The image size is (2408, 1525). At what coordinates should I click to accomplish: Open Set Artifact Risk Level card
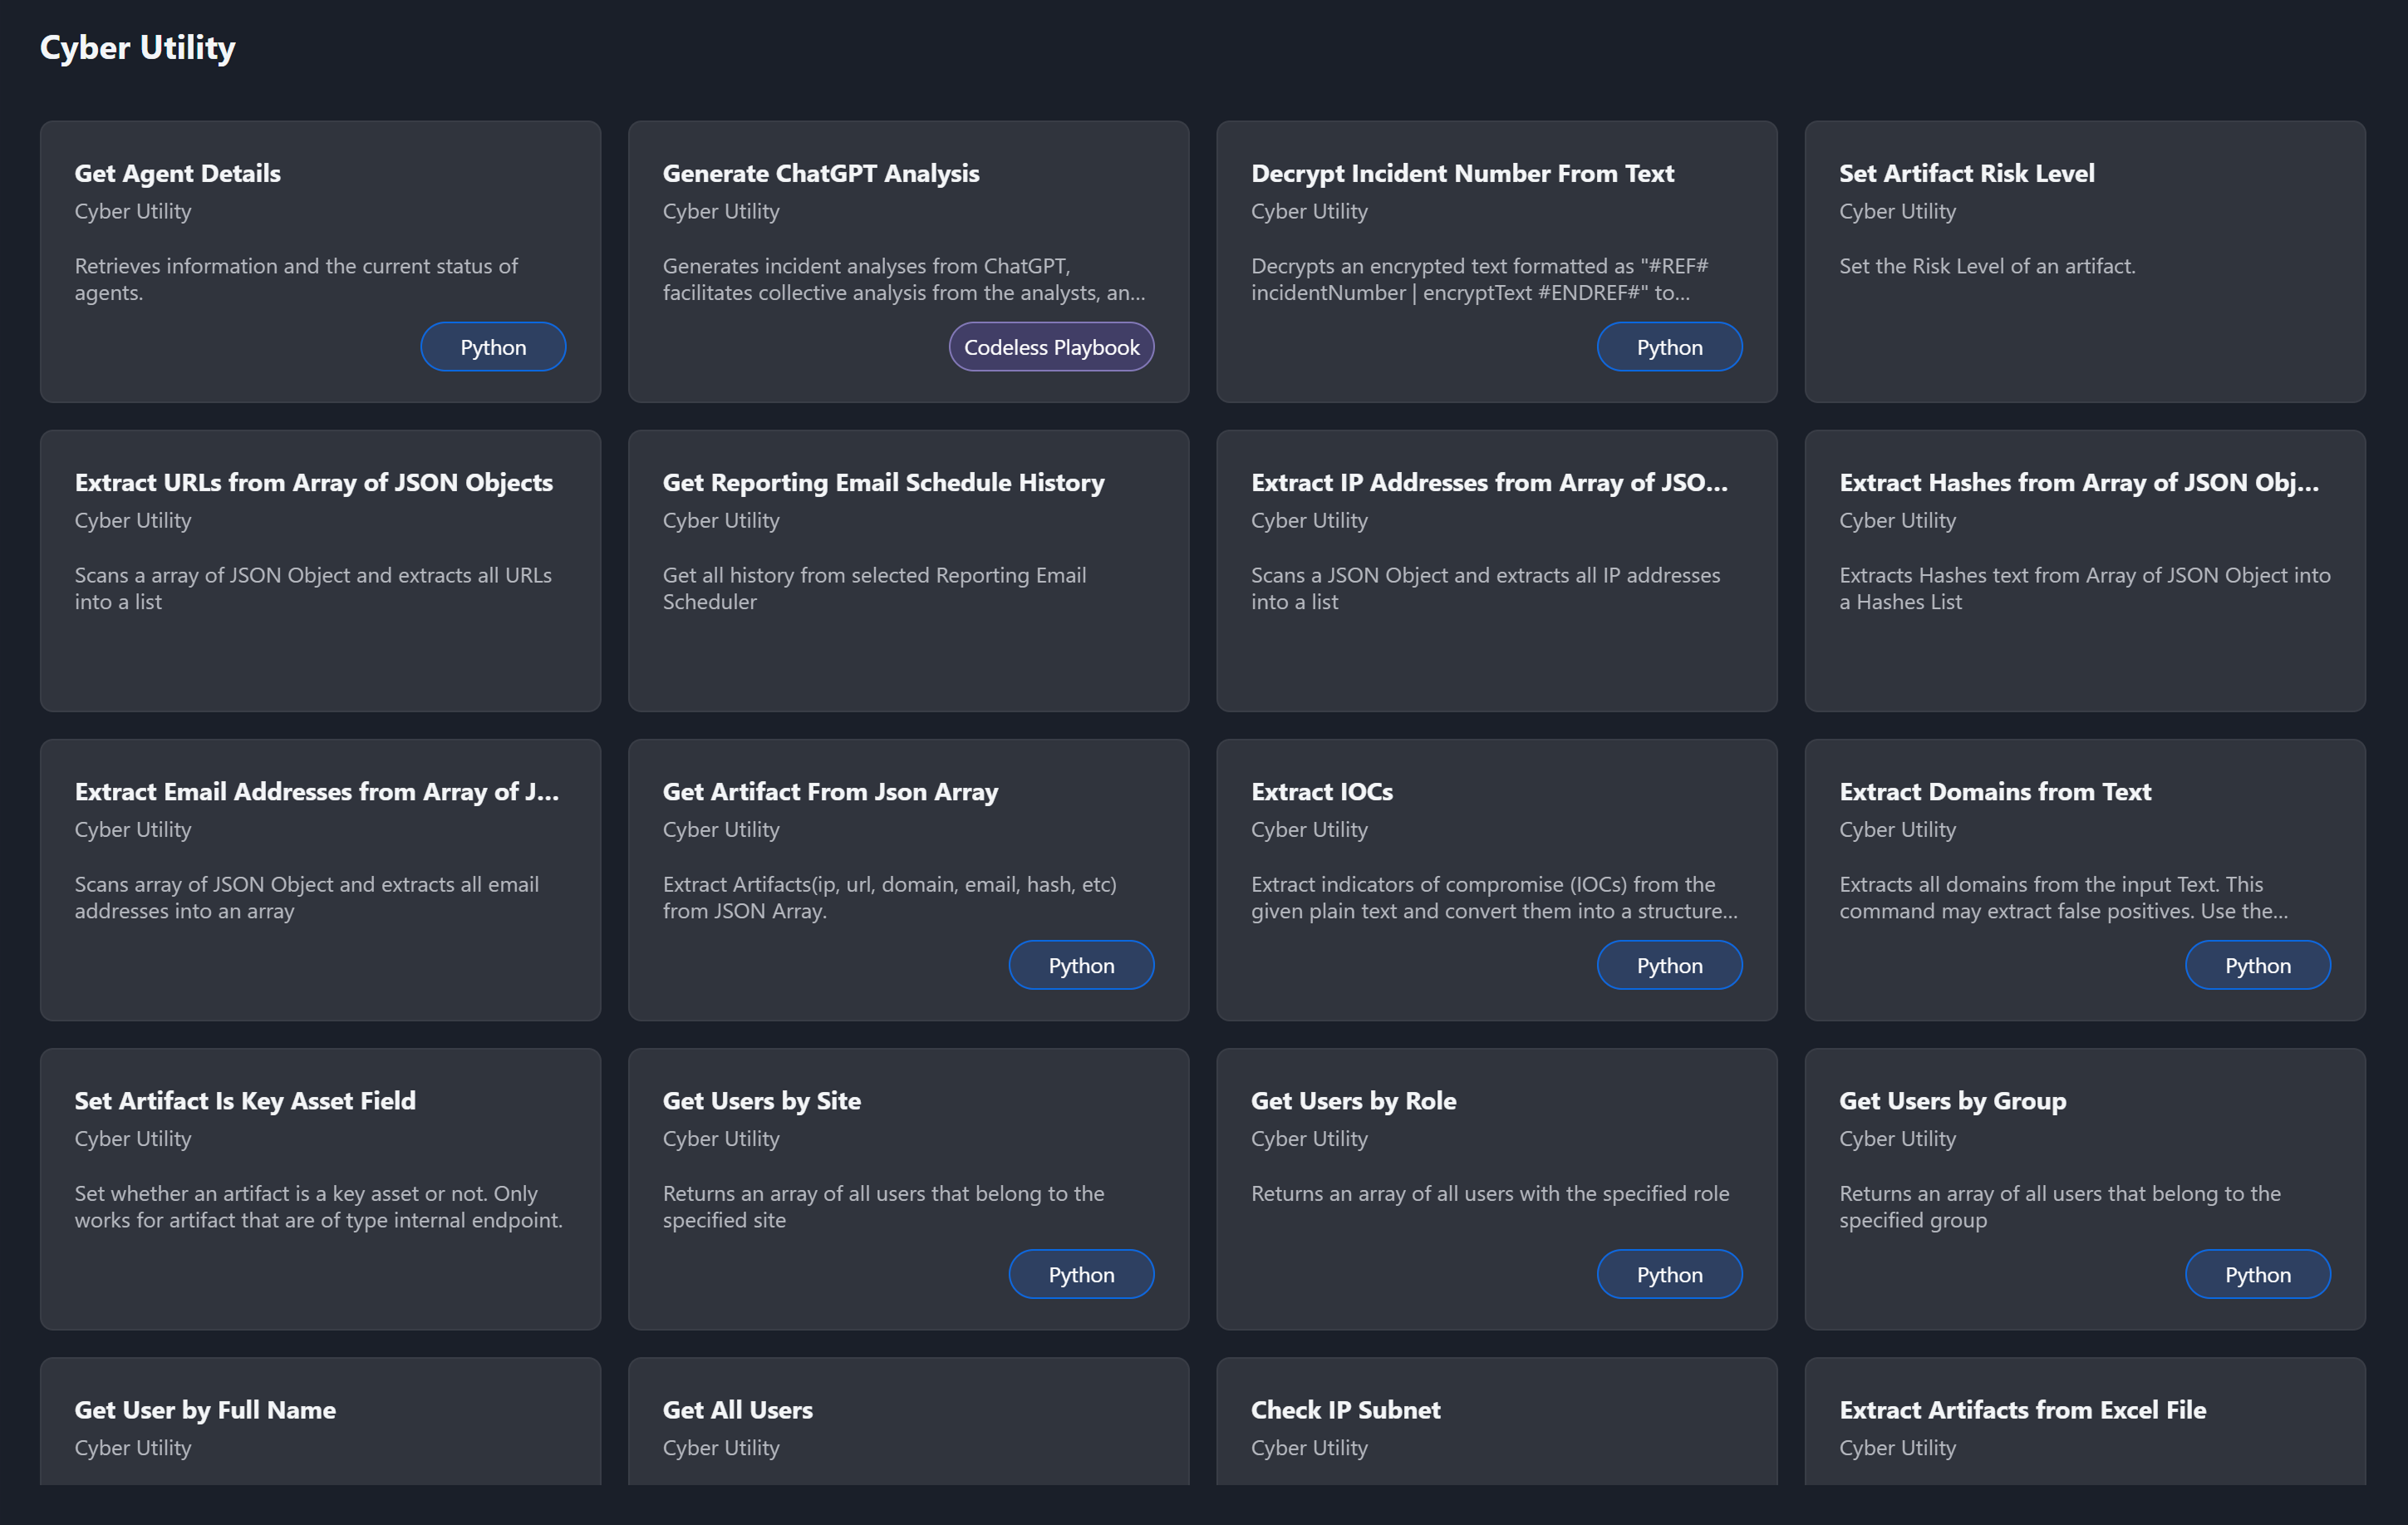coord(1966,173)
